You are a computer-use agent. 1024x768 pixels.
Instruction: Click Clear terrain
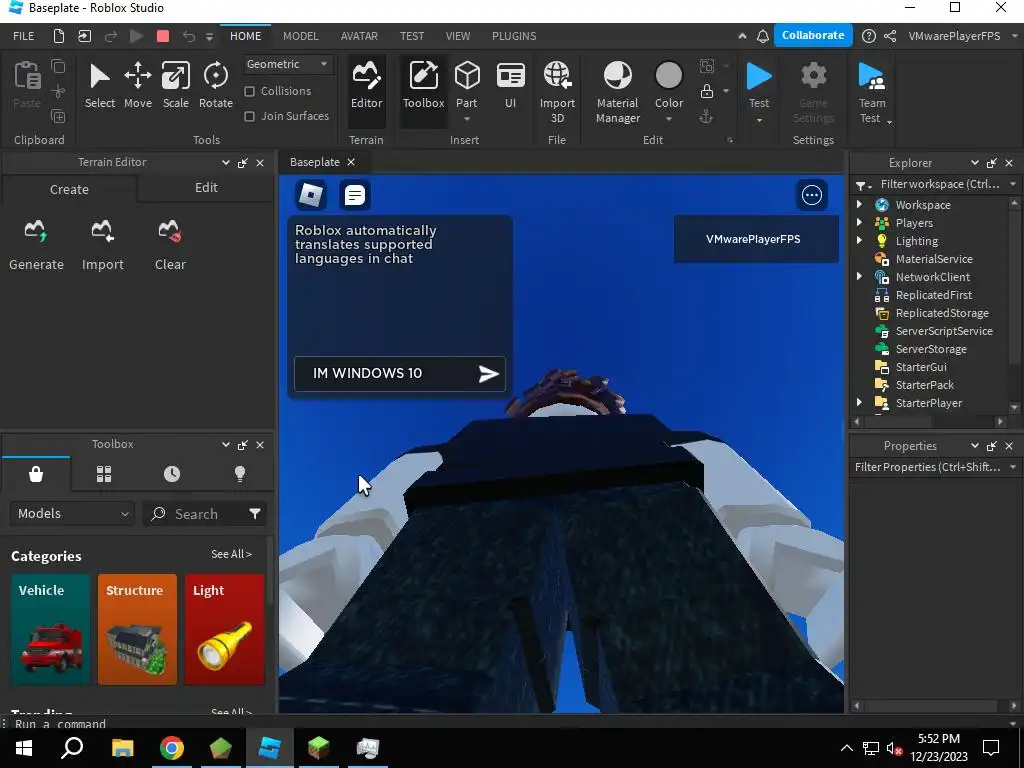[x=170, y=246]
